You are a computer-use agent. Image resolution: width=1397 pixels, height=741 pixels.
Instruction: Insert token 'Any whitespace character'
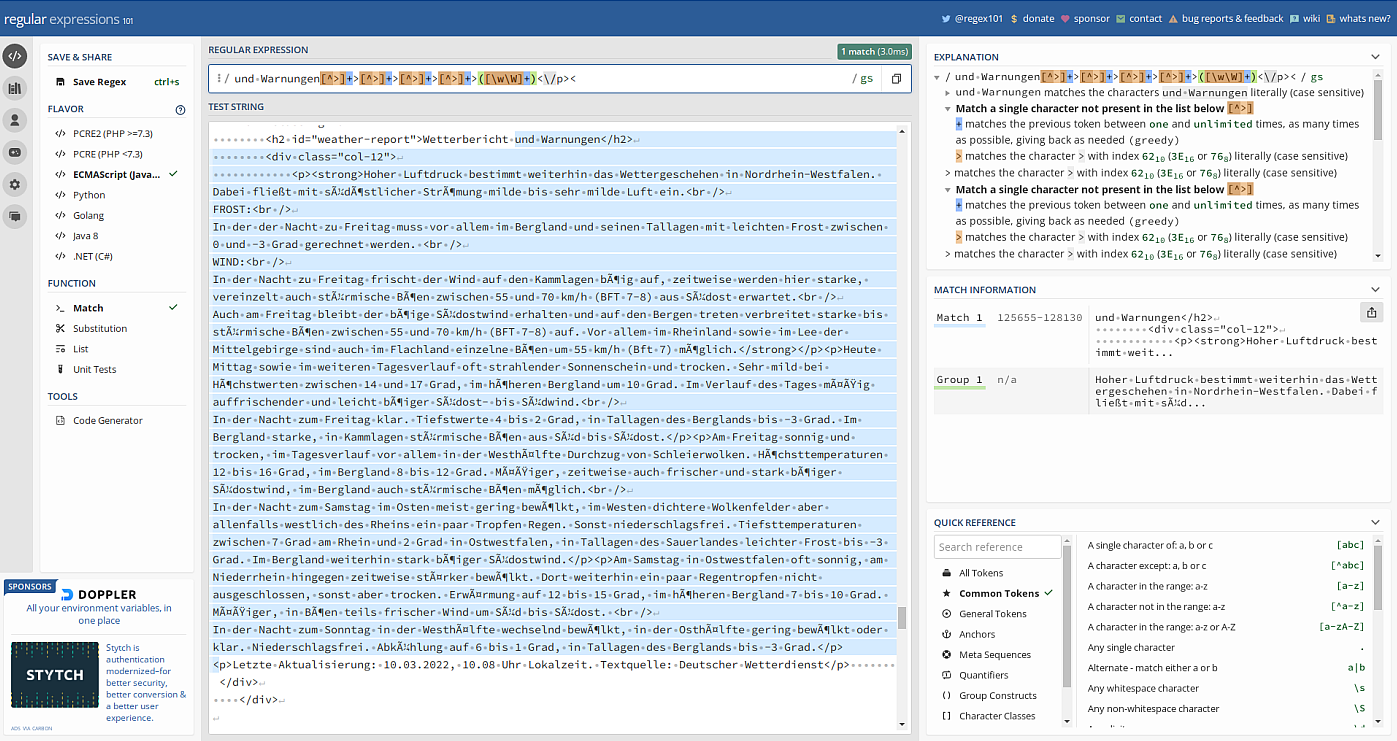click(1226, 688)
